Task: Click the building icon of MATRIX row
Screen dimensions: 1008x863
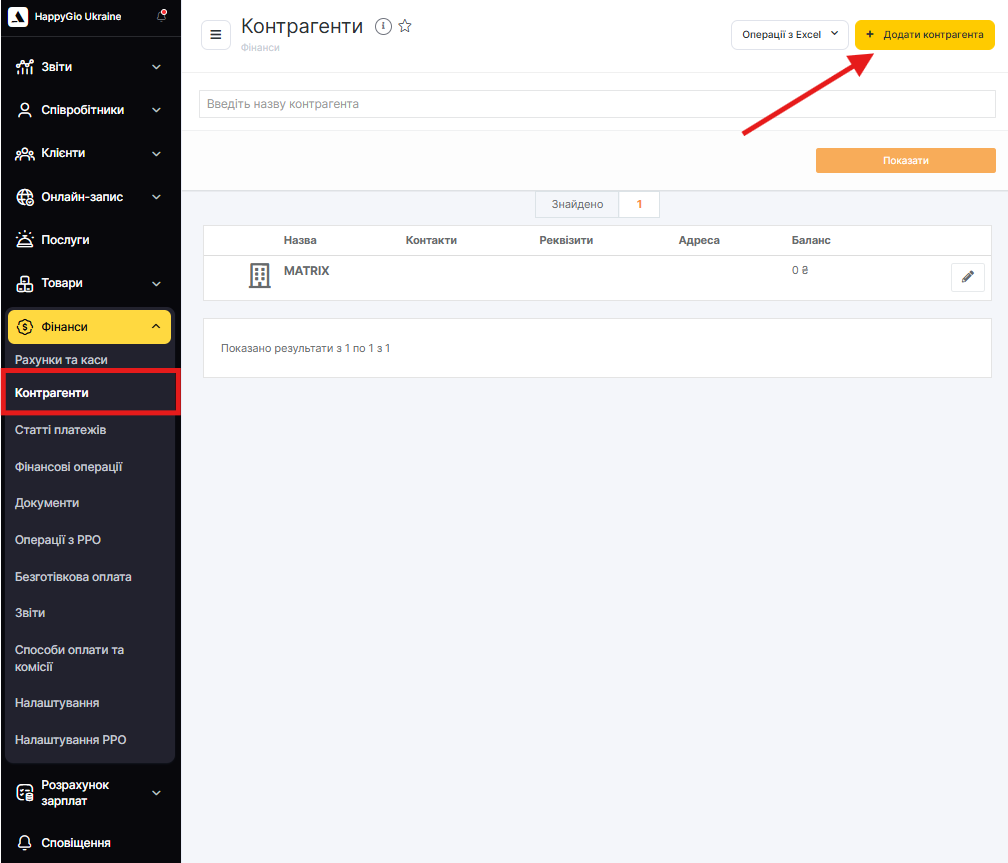Action: click(259, 276)
